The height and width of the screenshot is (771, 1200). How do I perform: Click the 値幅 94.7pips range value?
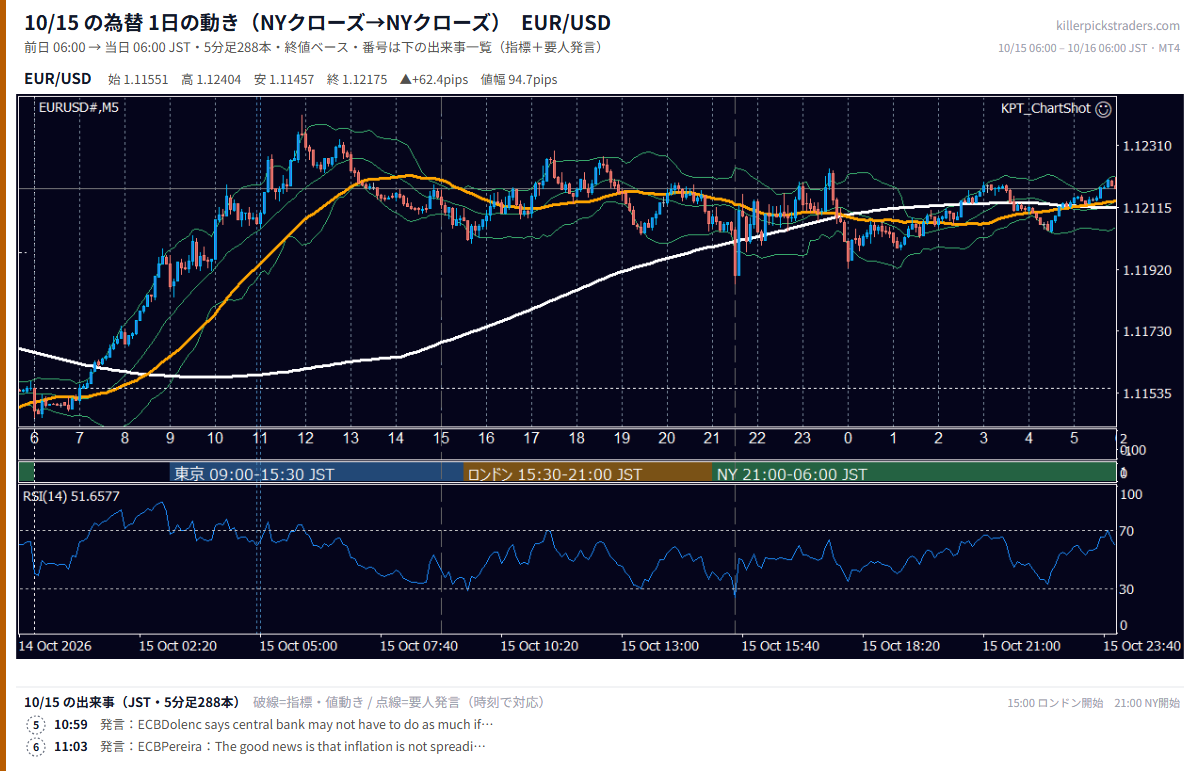coord(519,79)
